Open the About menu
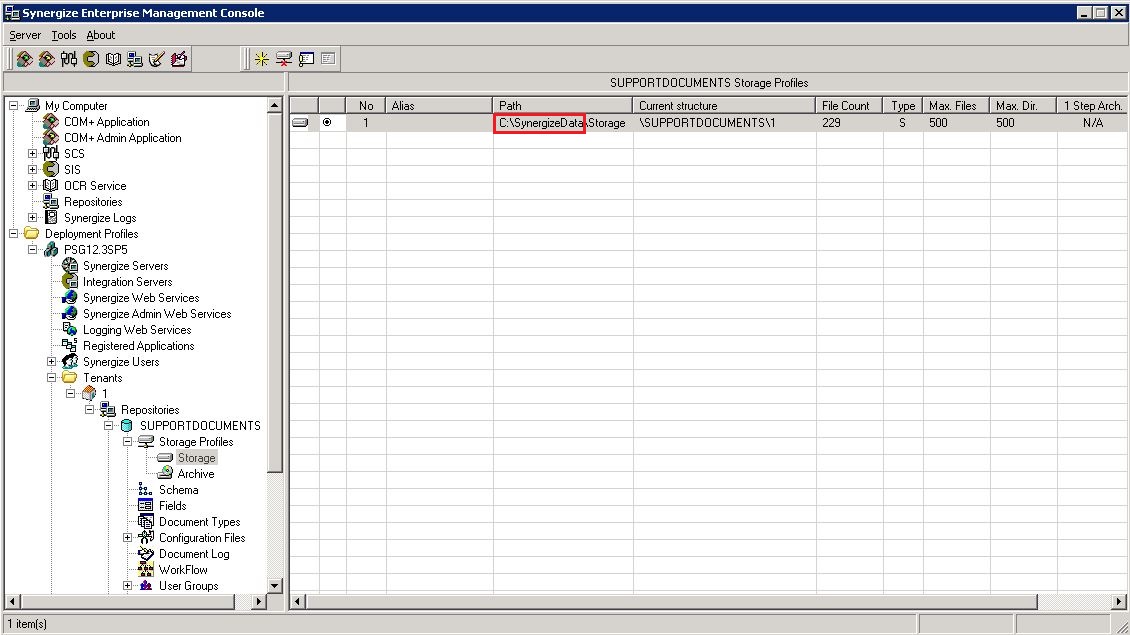The image size is (1130, 635). (x=100, y=35)
